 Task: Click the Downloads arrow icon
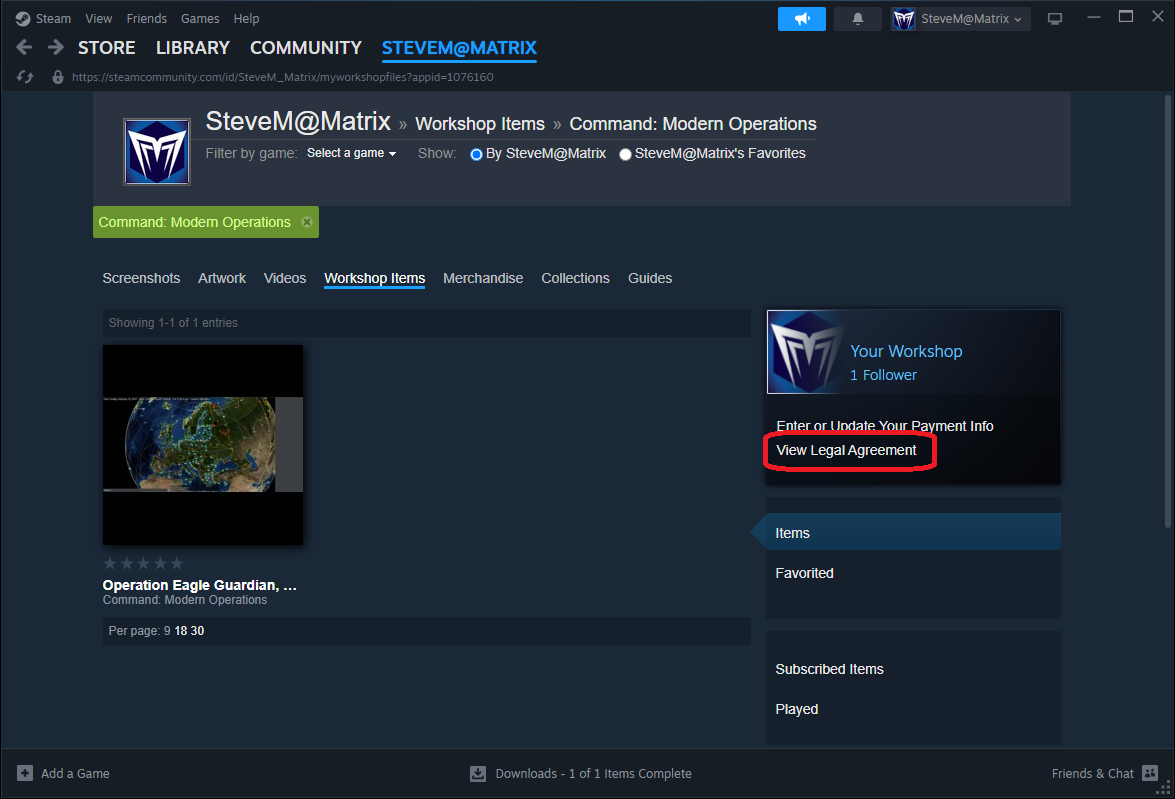click(477, 774)
